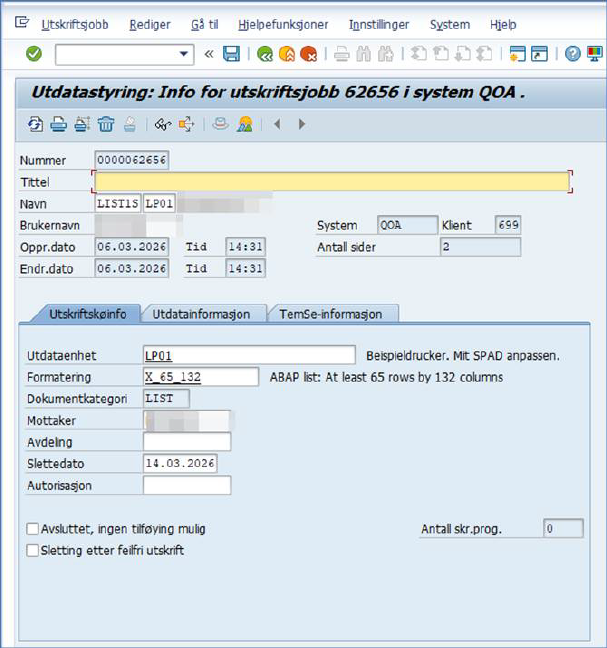Click the Avdeling input field

pyautogui.click(x=187, y=442)
